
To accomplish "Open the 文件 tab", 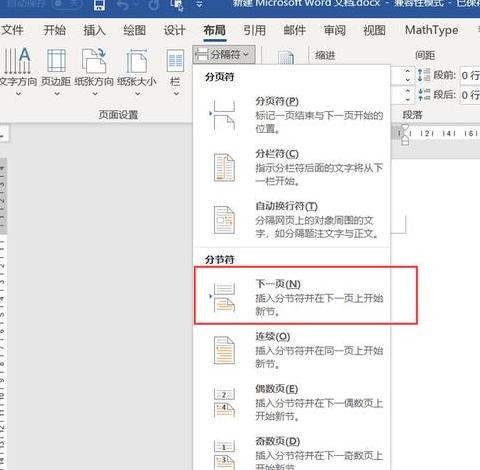I will pos(12,30).
